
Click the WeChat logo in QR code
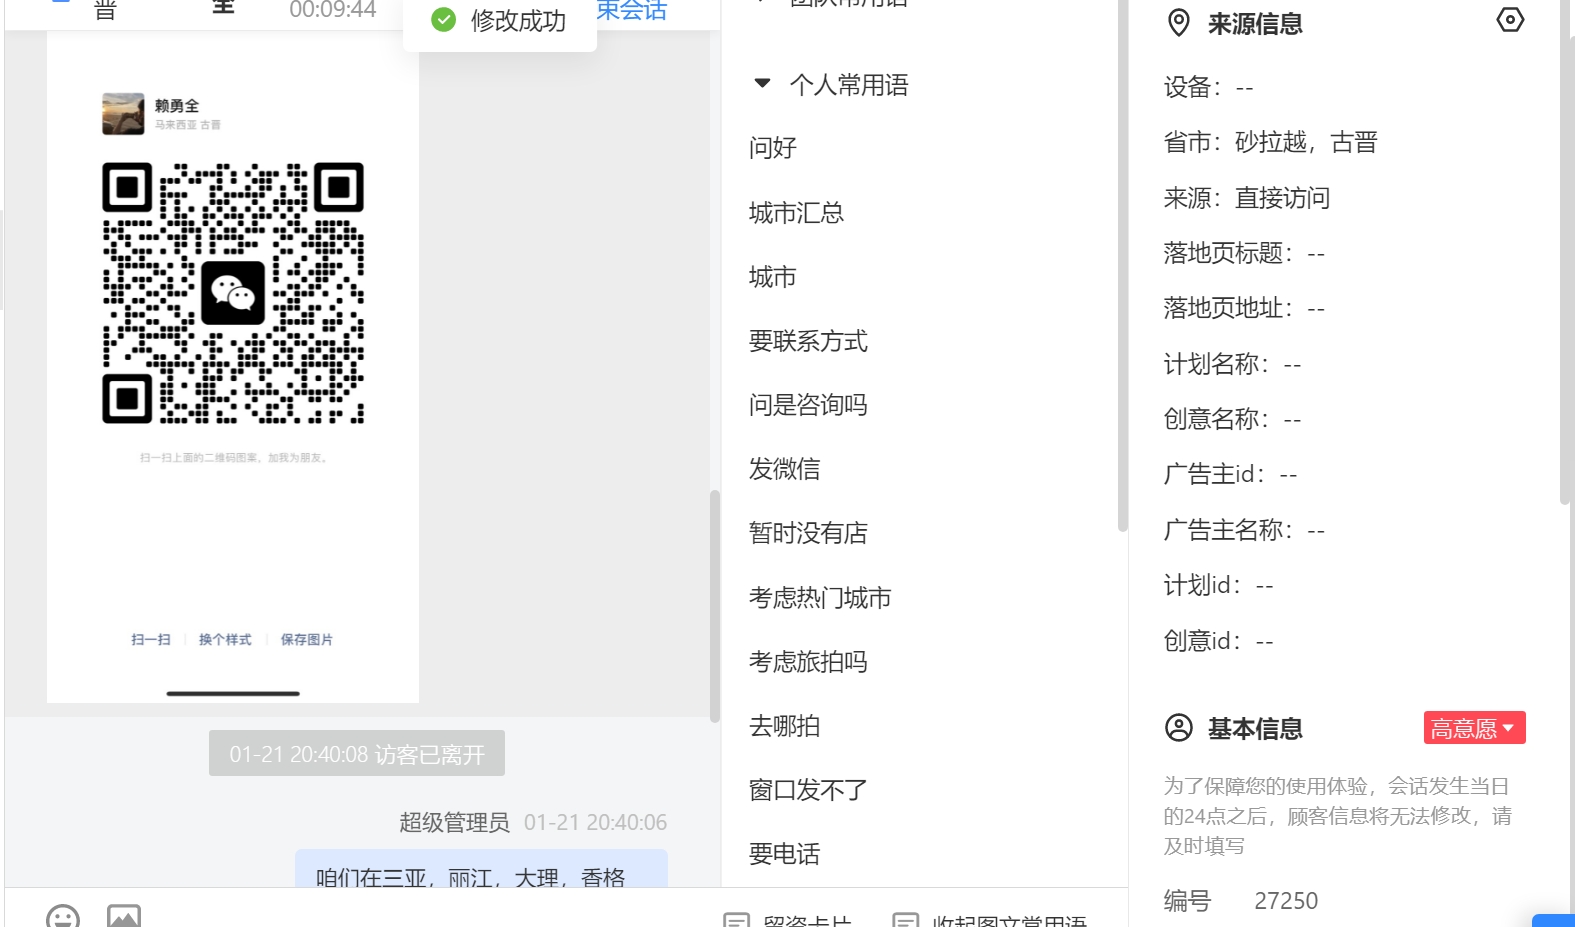[x=233, y=293]
